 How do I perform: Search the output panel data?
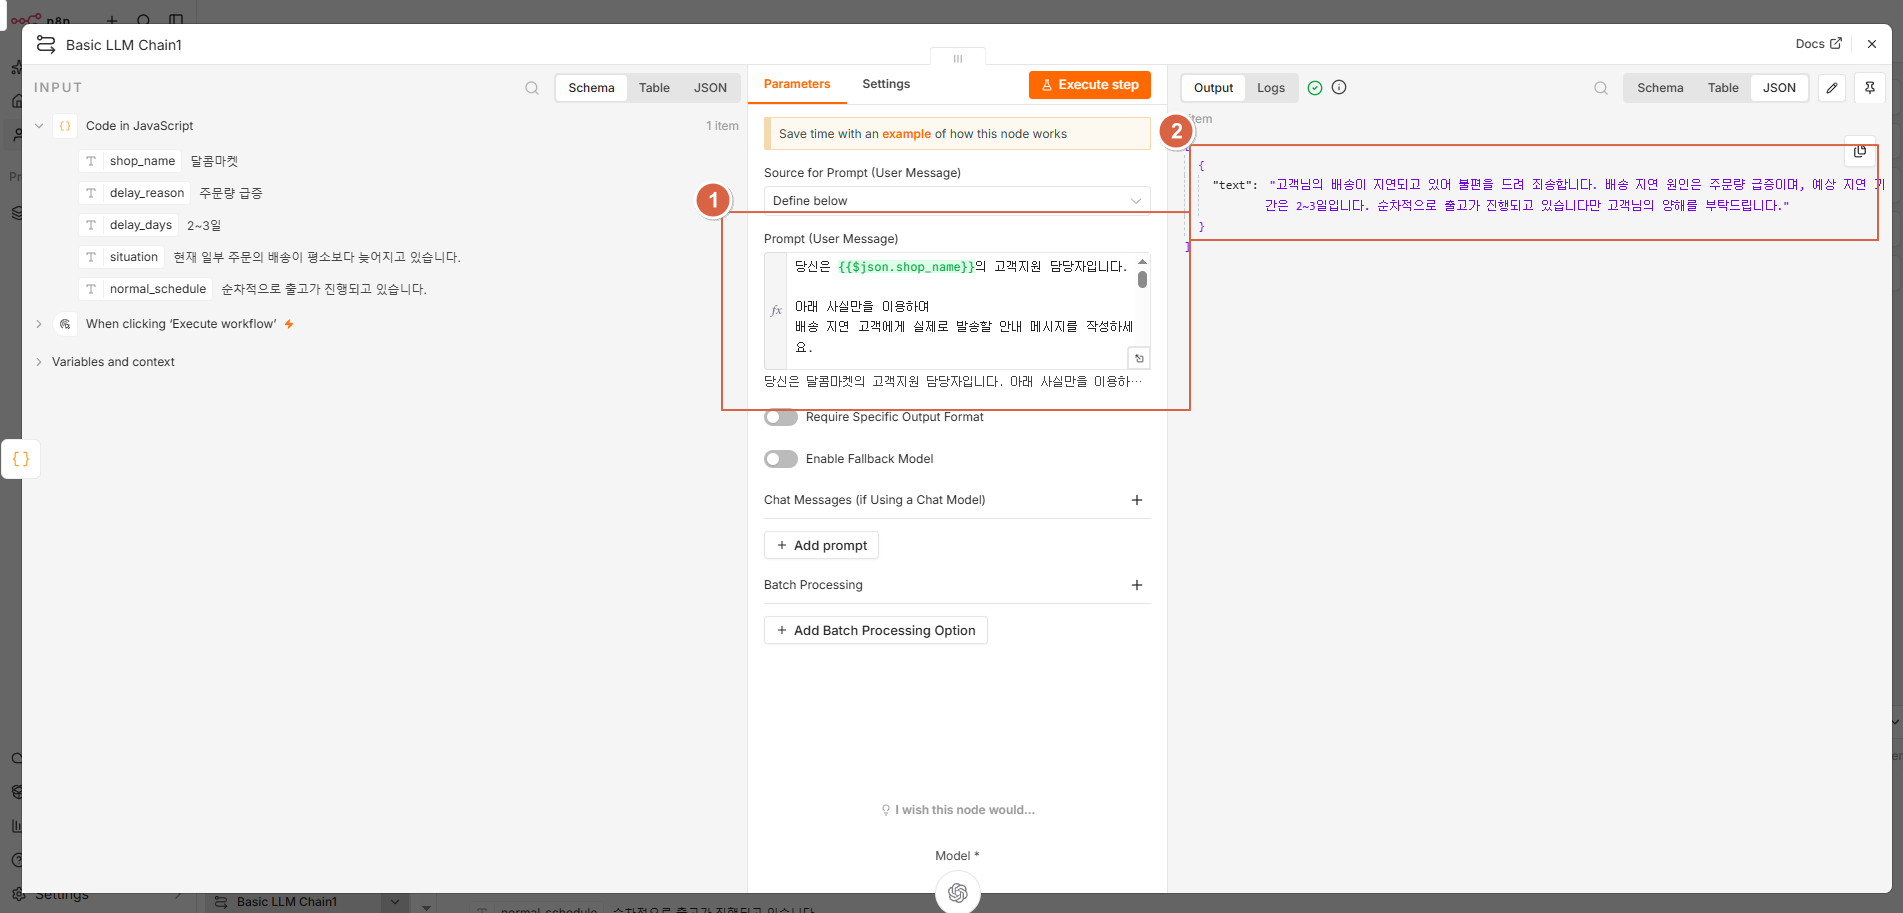1601,88
